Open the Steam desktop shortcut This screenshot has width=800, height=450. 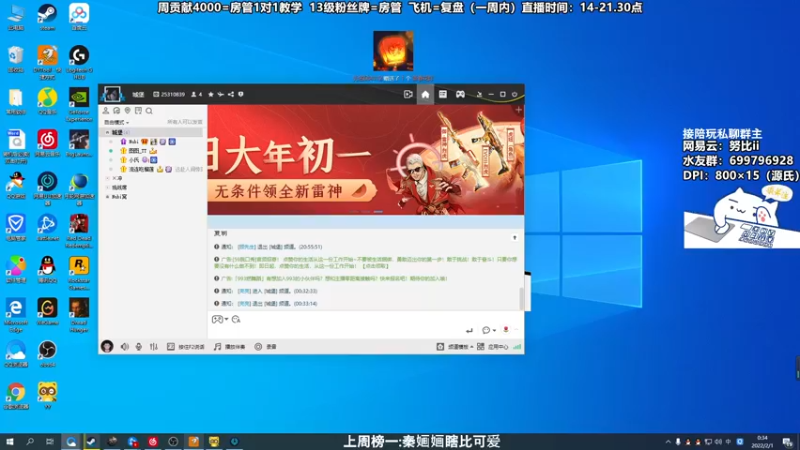point(47,17)
